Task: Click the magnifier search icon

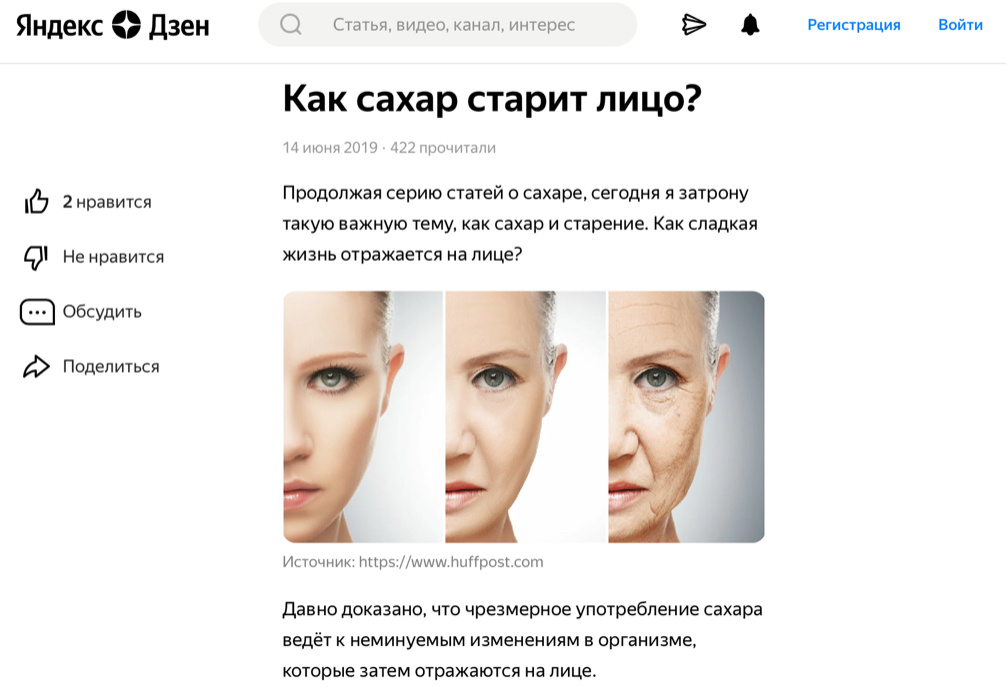Action: point(291,24)
